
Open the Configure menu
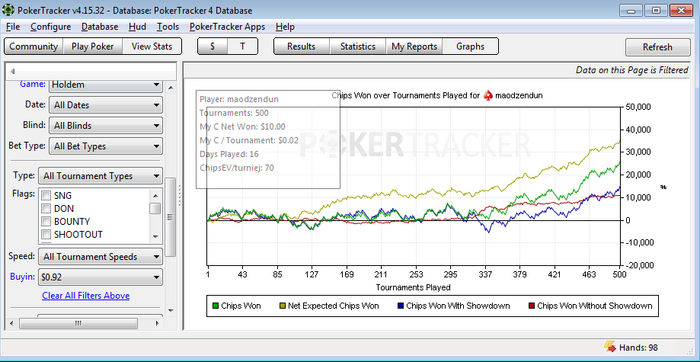tap(50, 27)
